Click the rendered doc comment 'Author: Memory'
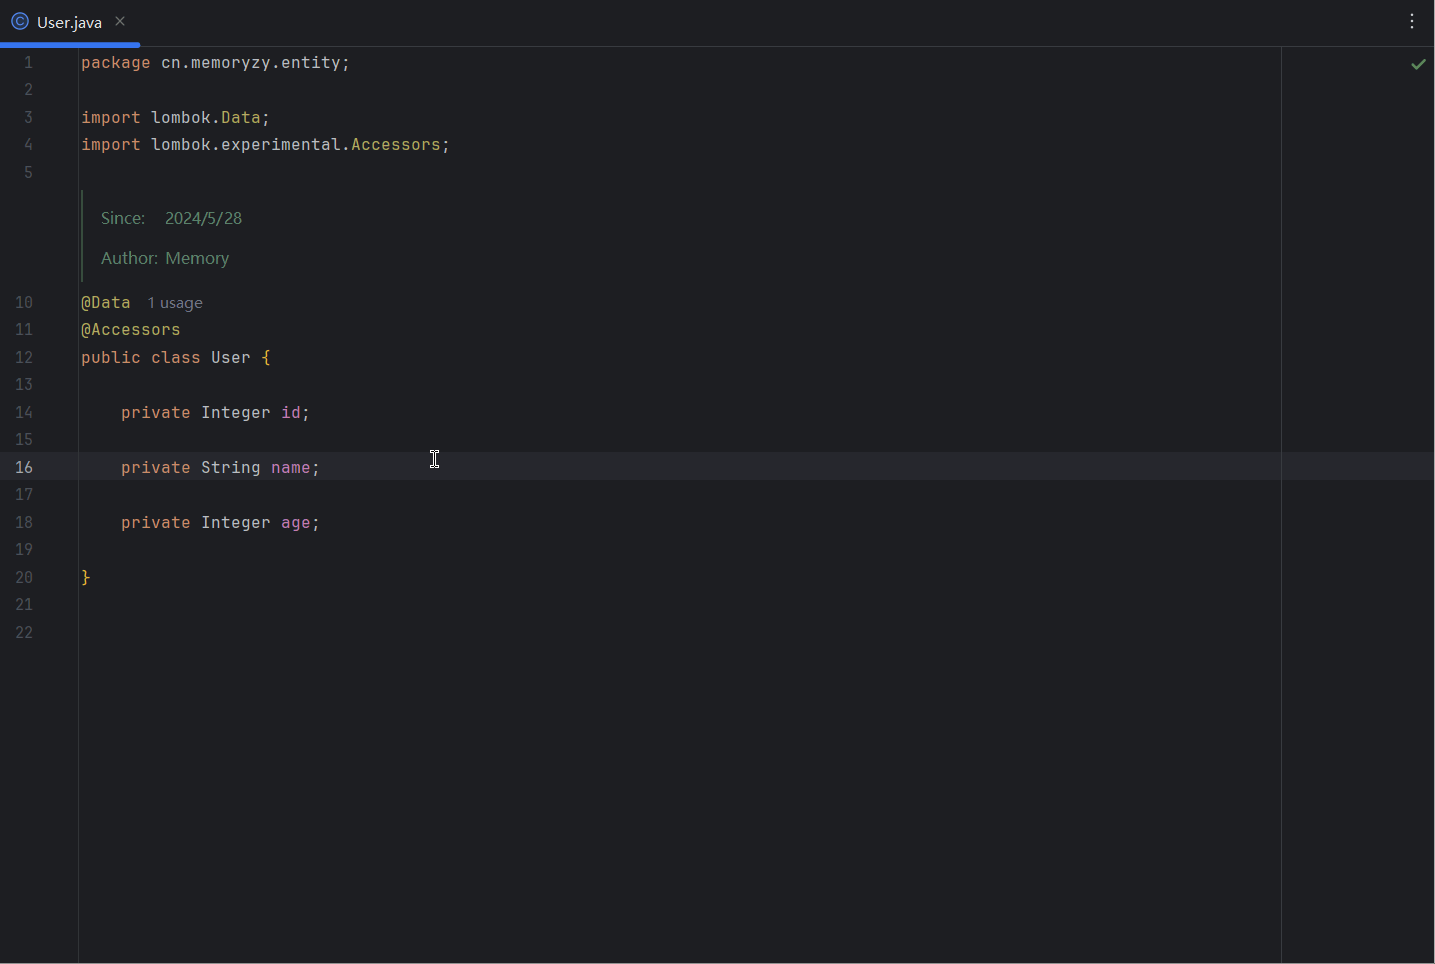1435x964 pixels. pyautogui.click(x=165, y=258)
